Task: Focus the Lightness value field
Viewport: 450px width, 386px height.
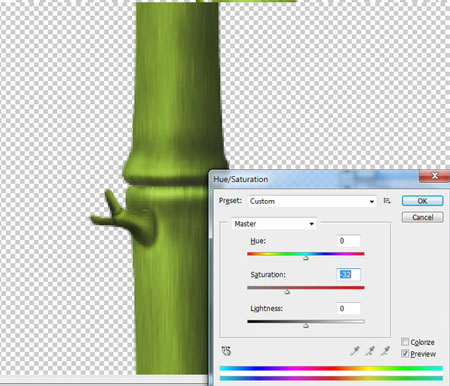Action: coord(348,308)
